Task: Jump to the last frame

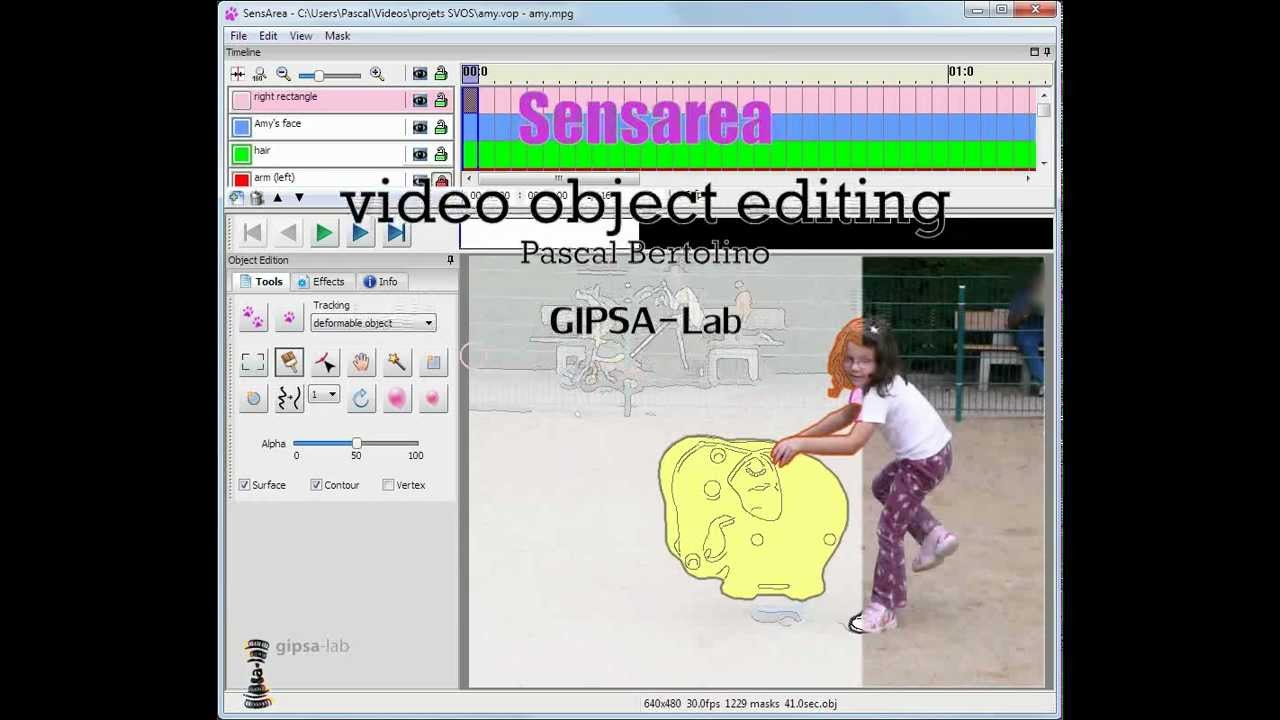Action: tap(396, 233)
